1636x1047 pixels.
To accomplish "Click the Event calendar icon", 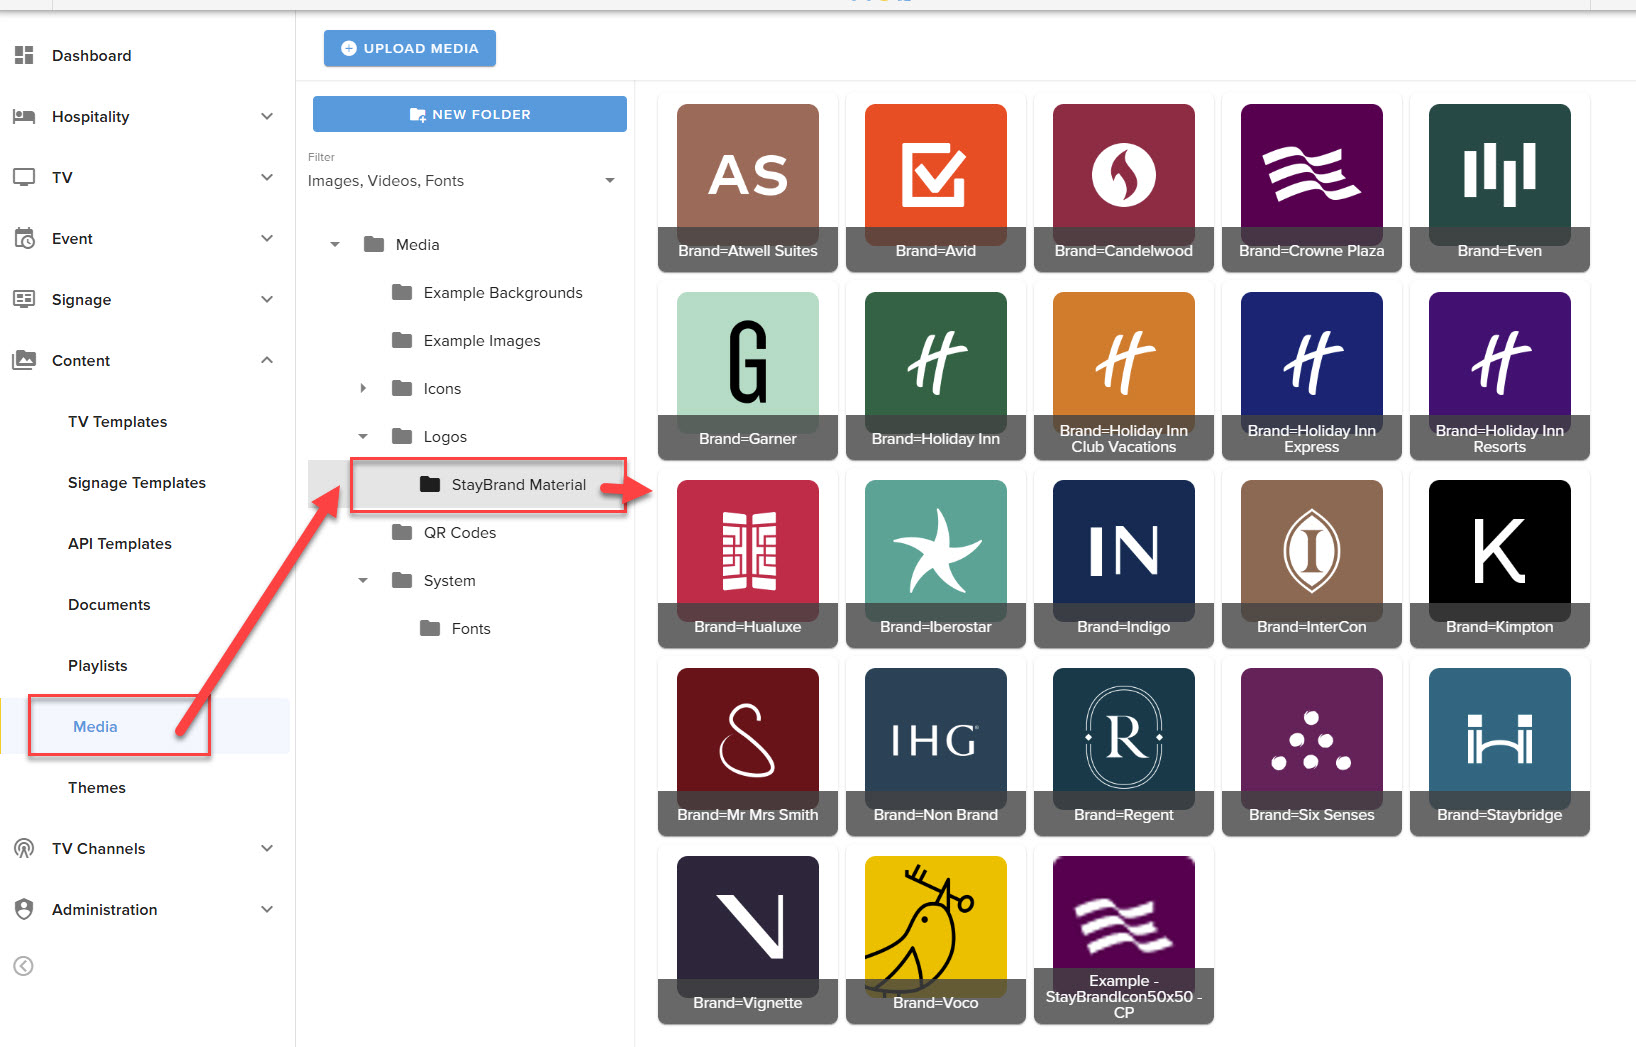I will pos(24,239).
